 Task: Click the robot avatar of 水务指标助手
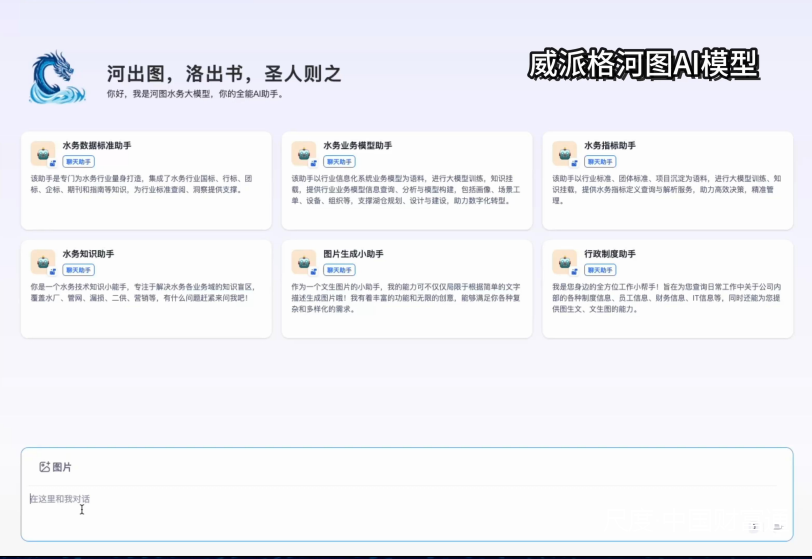click(x=565, y=153)
